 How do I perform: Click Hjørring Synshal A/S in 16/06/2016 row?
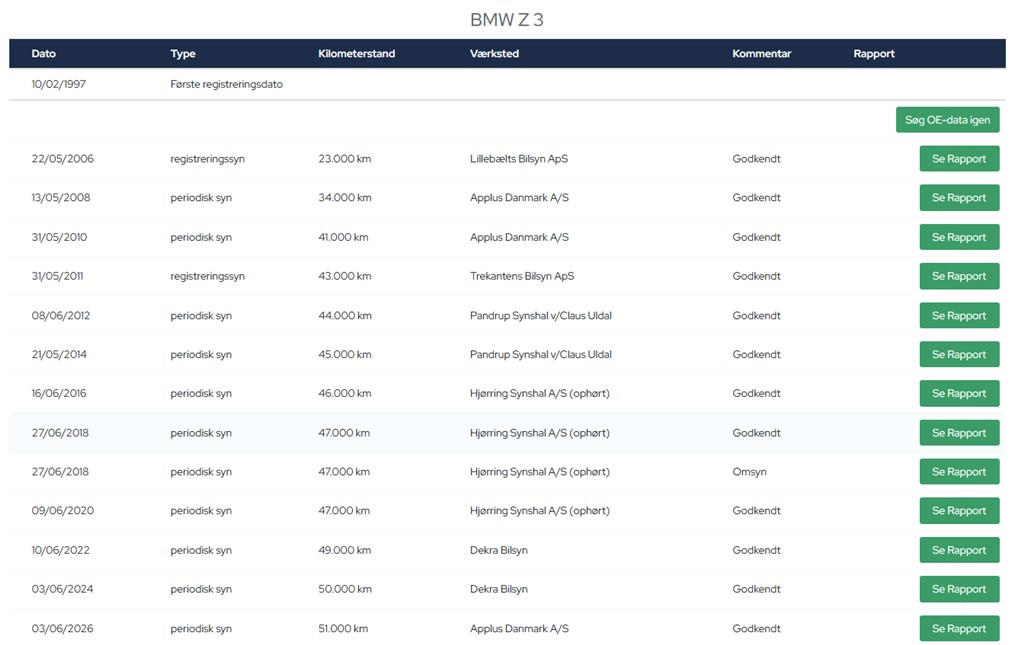click(539, 394)
